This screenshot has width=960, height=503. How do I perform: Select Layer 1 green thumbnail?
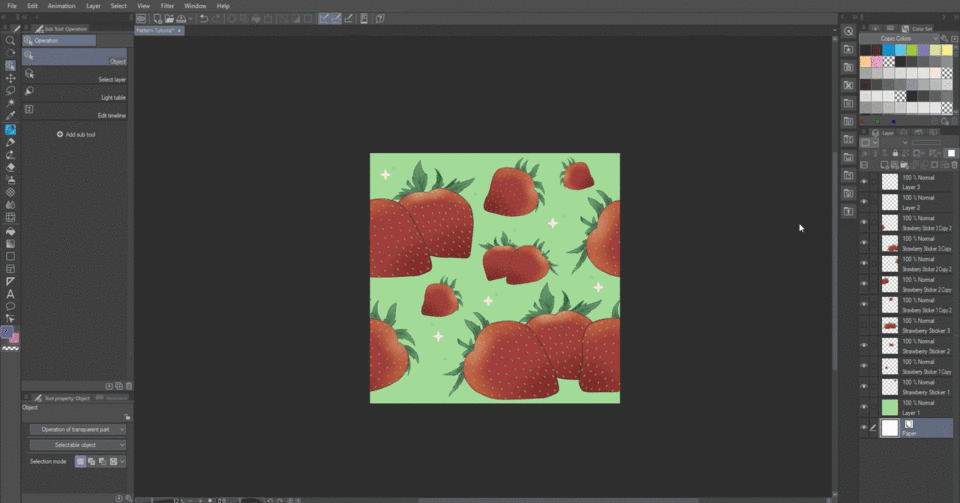pyautogui.click(x=890, y=407)
